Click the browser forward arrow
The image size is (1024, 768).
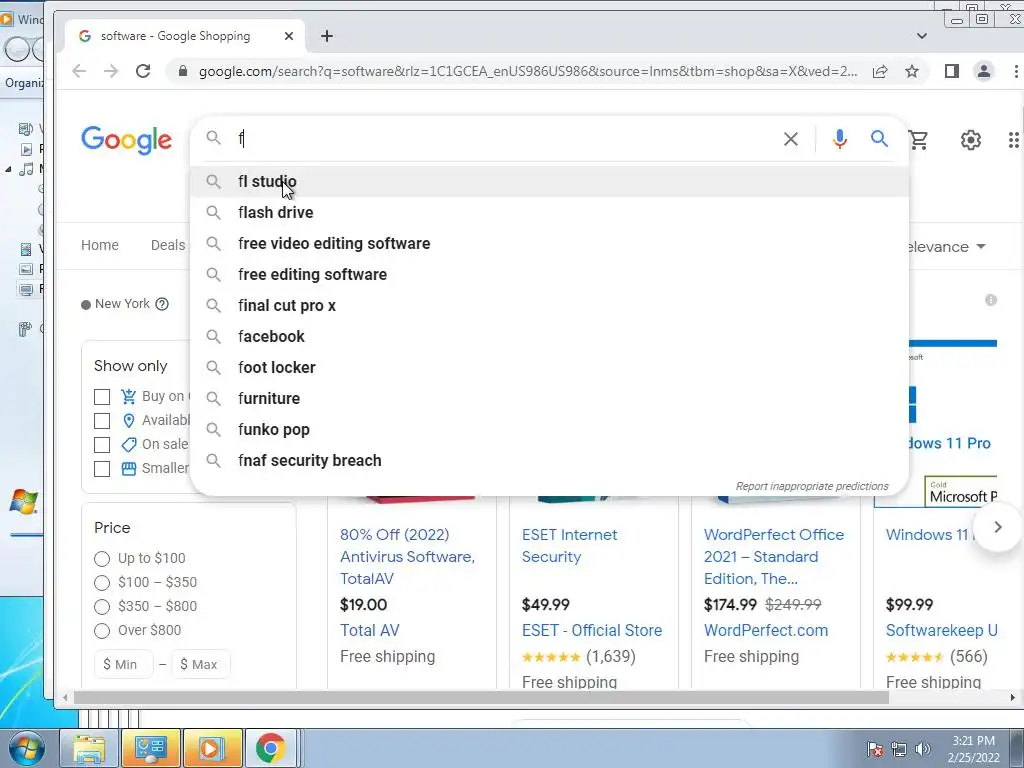[x=111, y=71]
